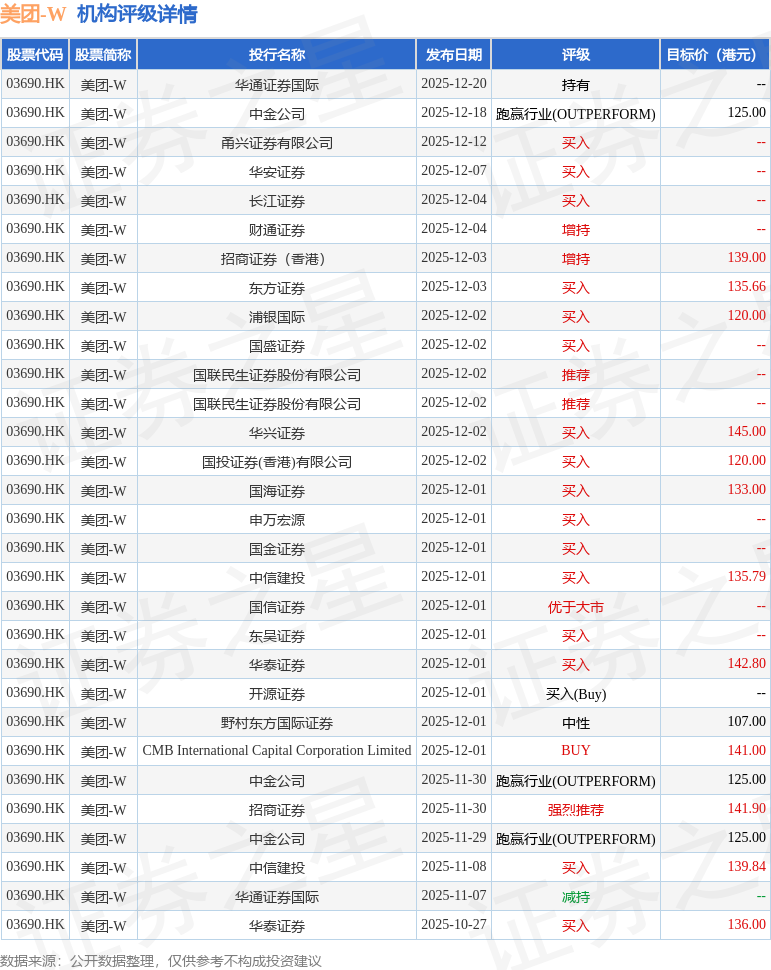Click 03690.HK in the 华通证券国际 持有 row
The image size is (771, 970).
[x=35, y=84]
